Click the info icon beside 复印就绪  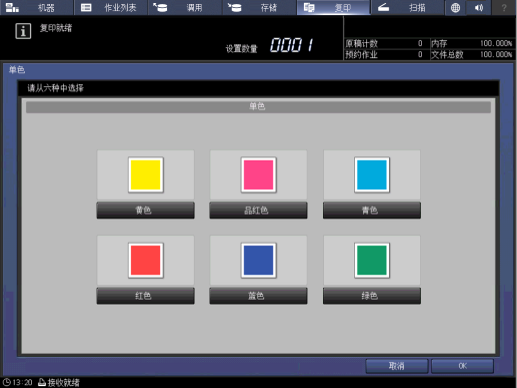[x=23, y=31]
